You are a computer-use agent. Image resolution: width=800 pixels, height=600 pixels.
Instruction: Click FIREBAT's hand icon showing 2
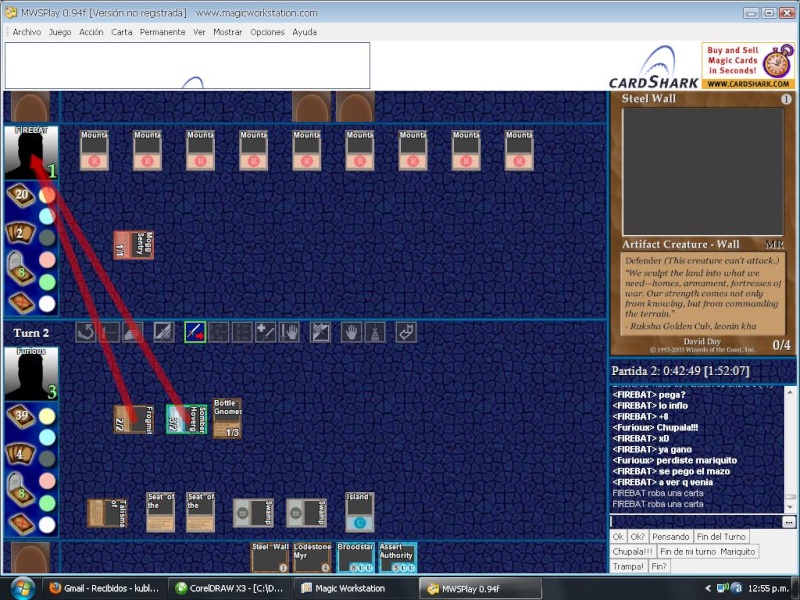coord(20,234)
